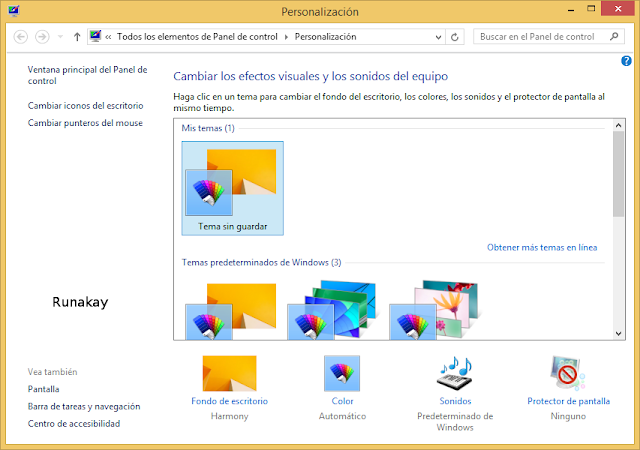Screen dimensions: 640x450
Task: Open the Sonidos music notes icon
Action: click(455, 373)
